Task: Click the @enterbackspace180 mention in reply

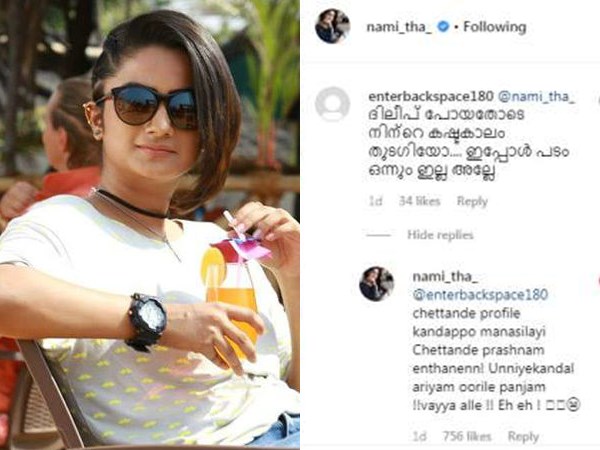Action: [480, 295]
